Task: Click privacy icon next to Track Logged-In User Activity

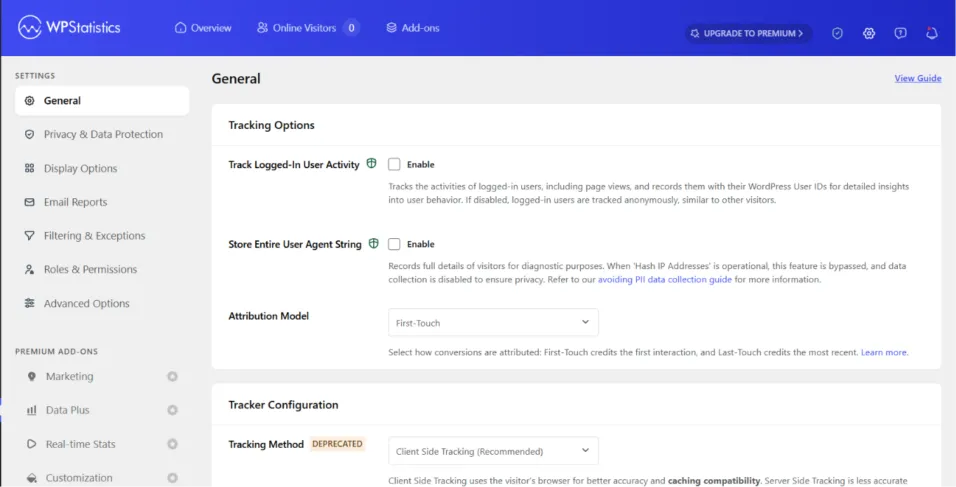Action: tap(371, 163)
